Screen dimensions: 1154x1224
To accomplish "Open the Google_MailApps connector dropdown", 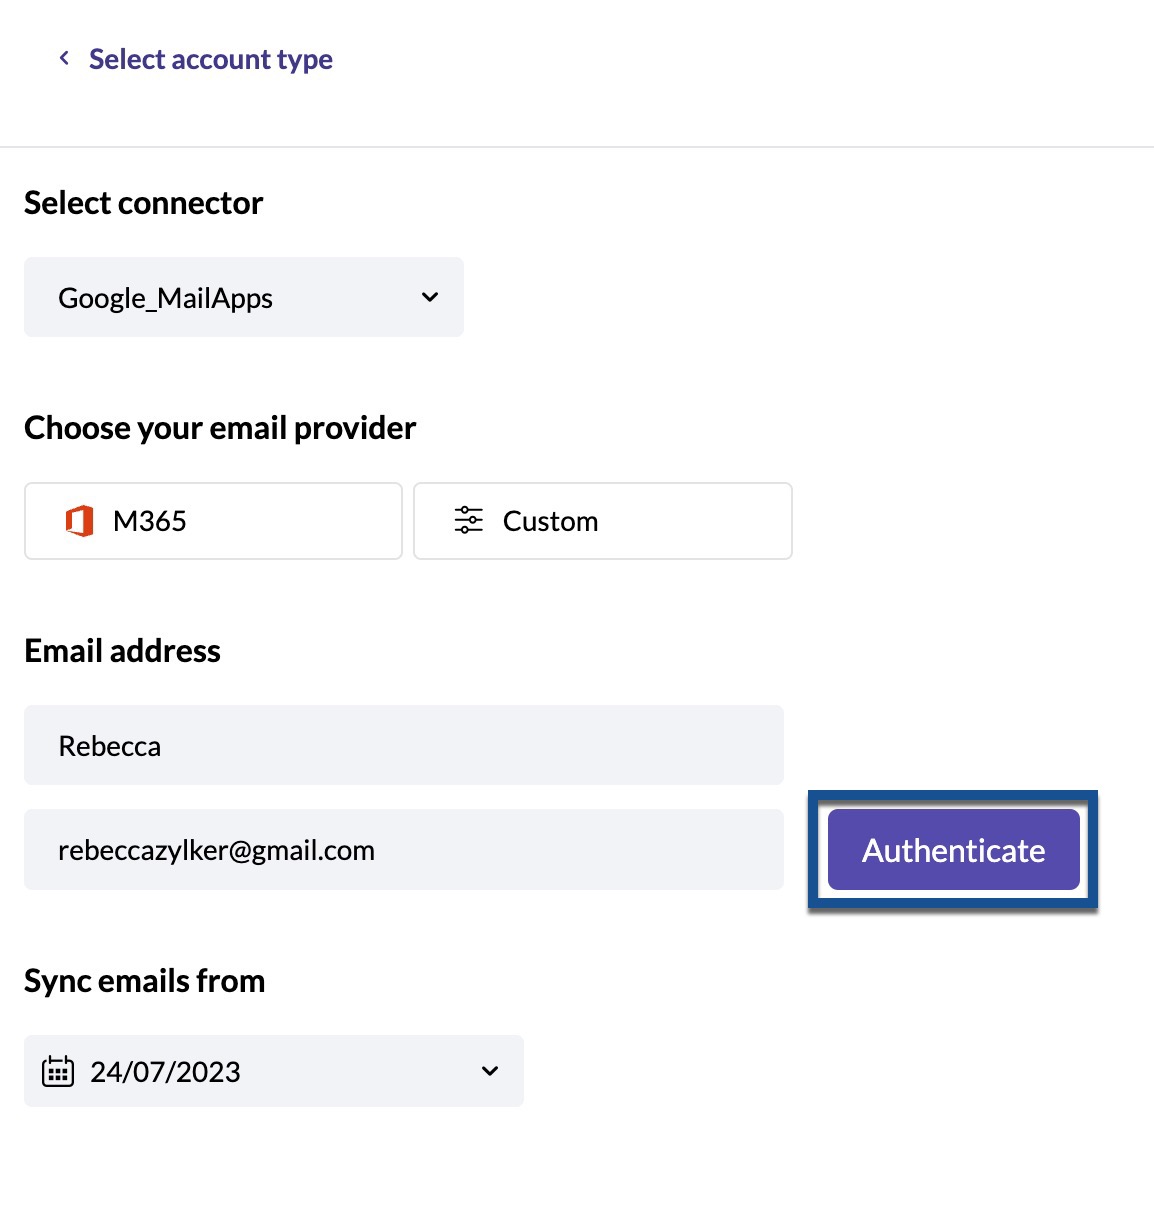I will (x=244, y=297).
